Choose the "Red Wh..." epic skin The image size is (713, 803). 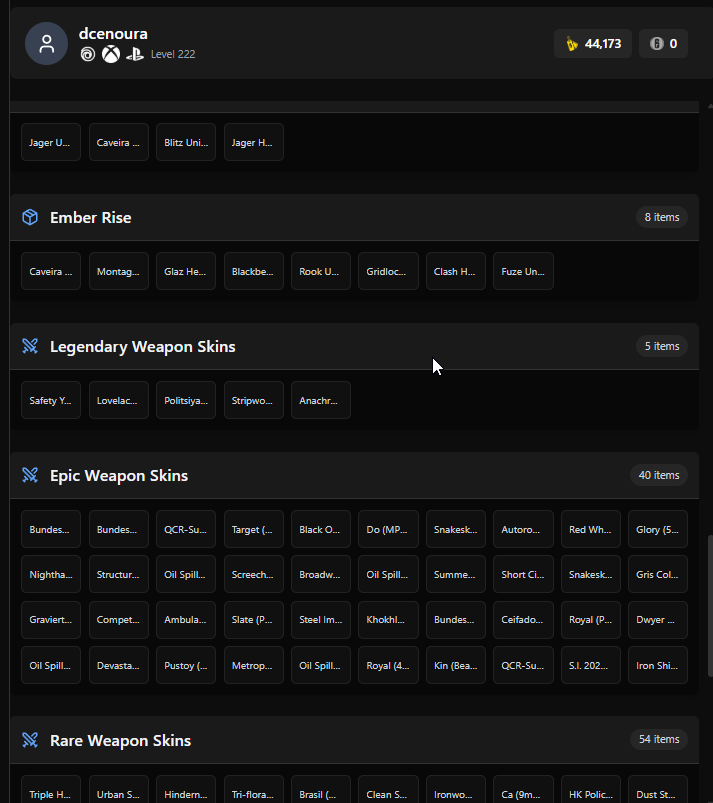(x=591, y=530)
